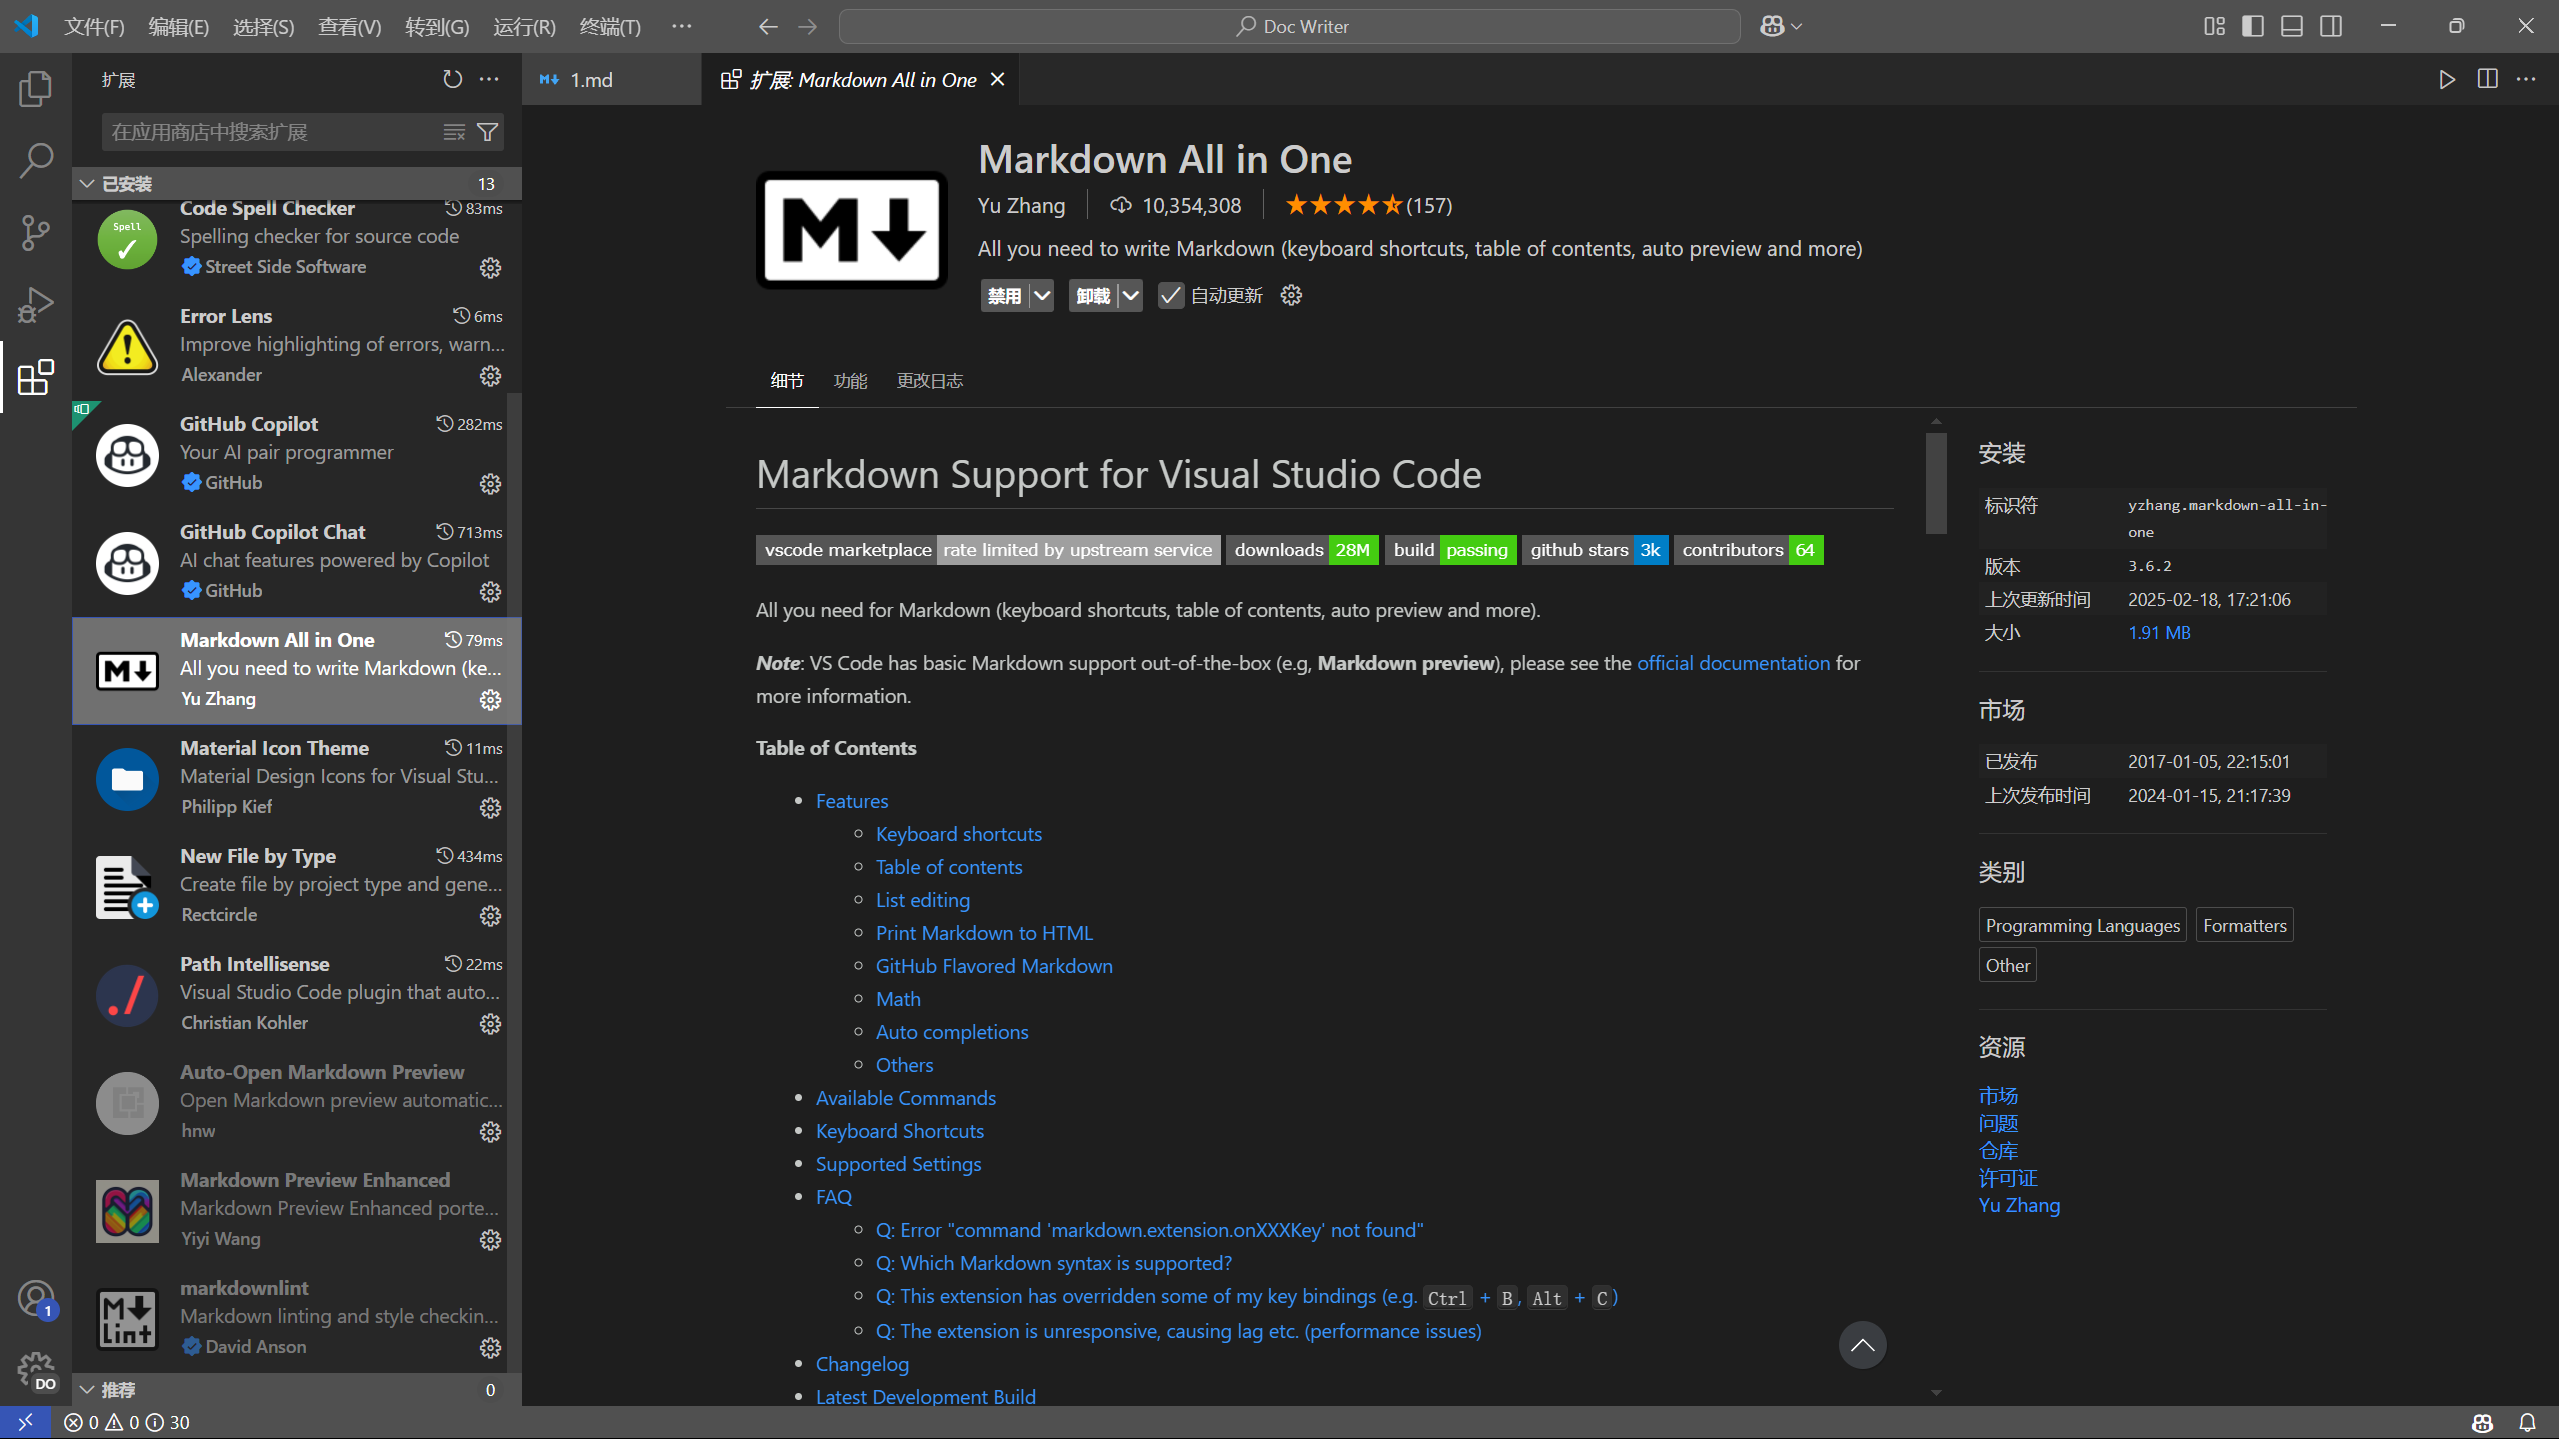Image resolution: width=2559 pixels, height=1439 pixels.
Task: Switch to the 更改日志 tab
Action: (x=928, y=380)
